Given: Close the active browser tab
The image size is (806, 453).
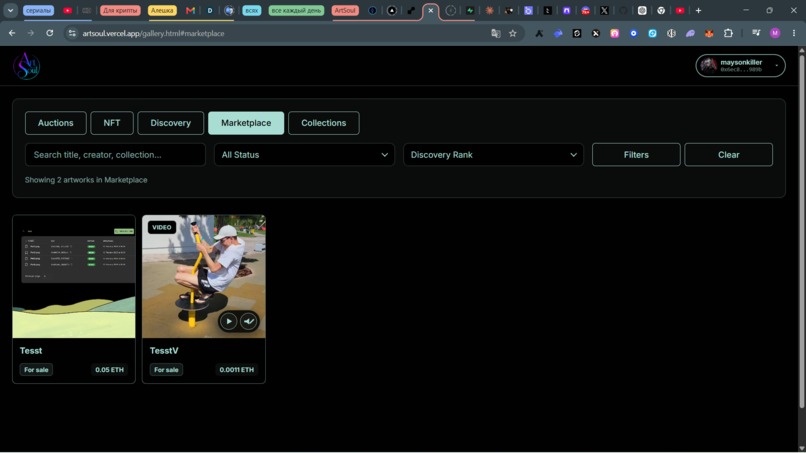Looking at the screenshot, I should point(431,10).
